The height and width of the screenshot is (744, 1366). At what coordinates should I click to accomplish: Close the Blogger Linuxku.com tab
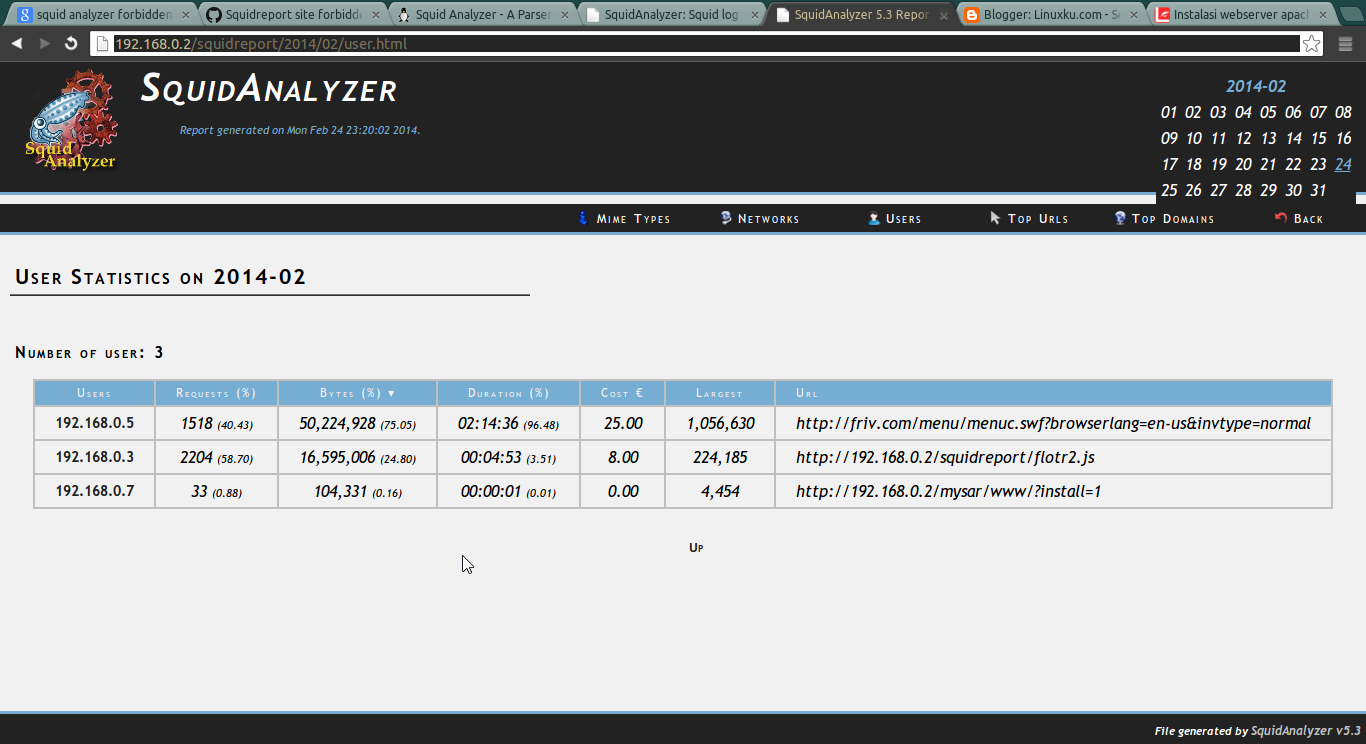[1132, 15]
